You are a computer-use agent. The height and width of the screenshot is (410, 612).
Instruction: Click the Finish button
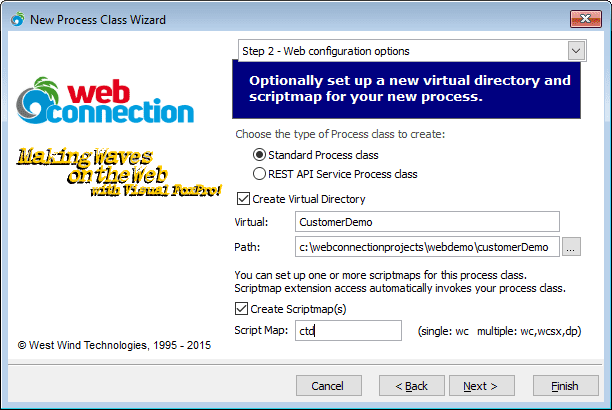coord(566,386)
